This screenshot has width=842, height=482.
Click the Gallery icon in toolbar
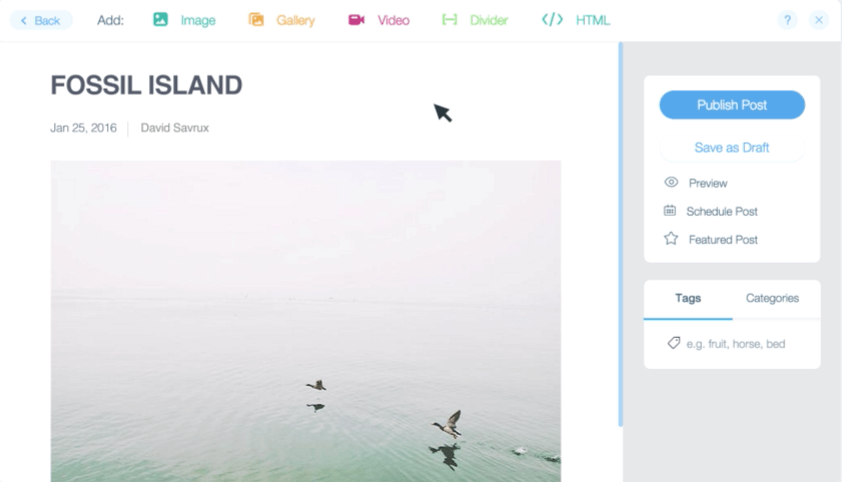pos(256,20)
